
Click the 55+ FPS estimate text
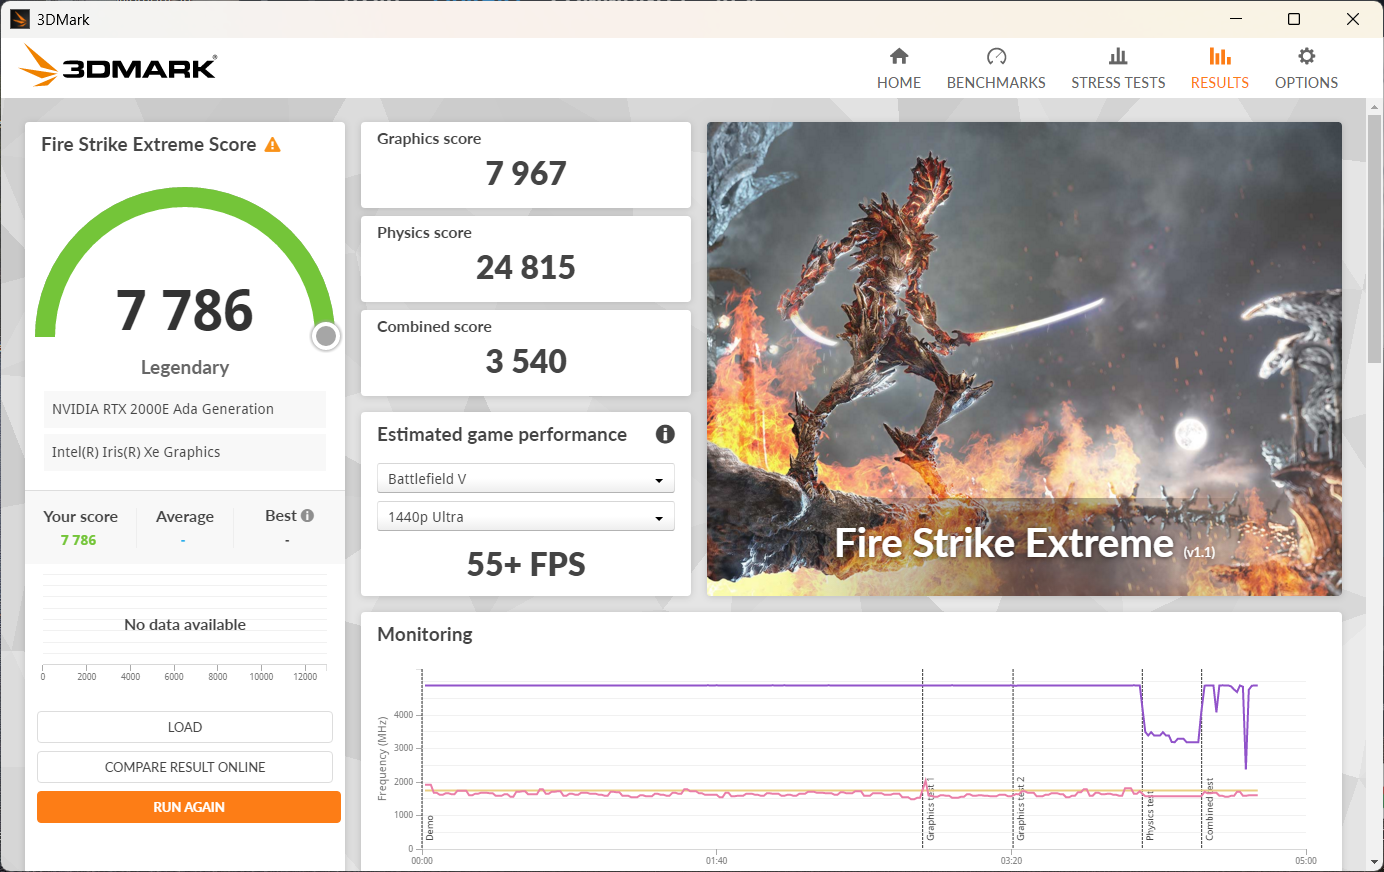pos(526,565)
